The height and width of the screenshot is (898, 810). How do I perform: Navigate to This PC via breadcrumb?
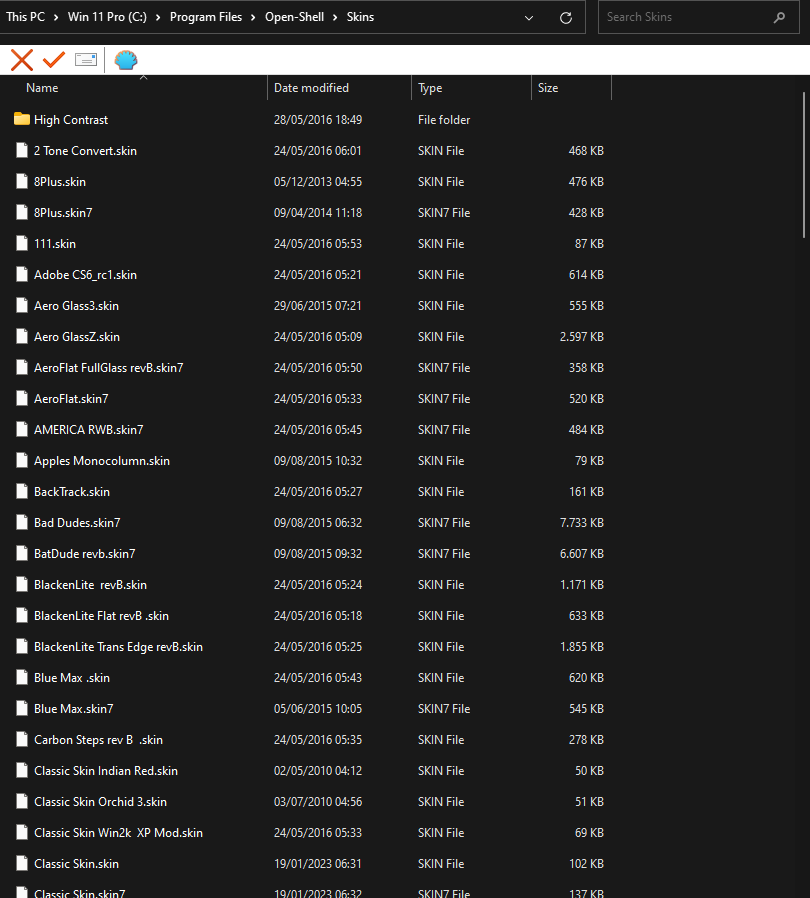(x=27, y=17)
